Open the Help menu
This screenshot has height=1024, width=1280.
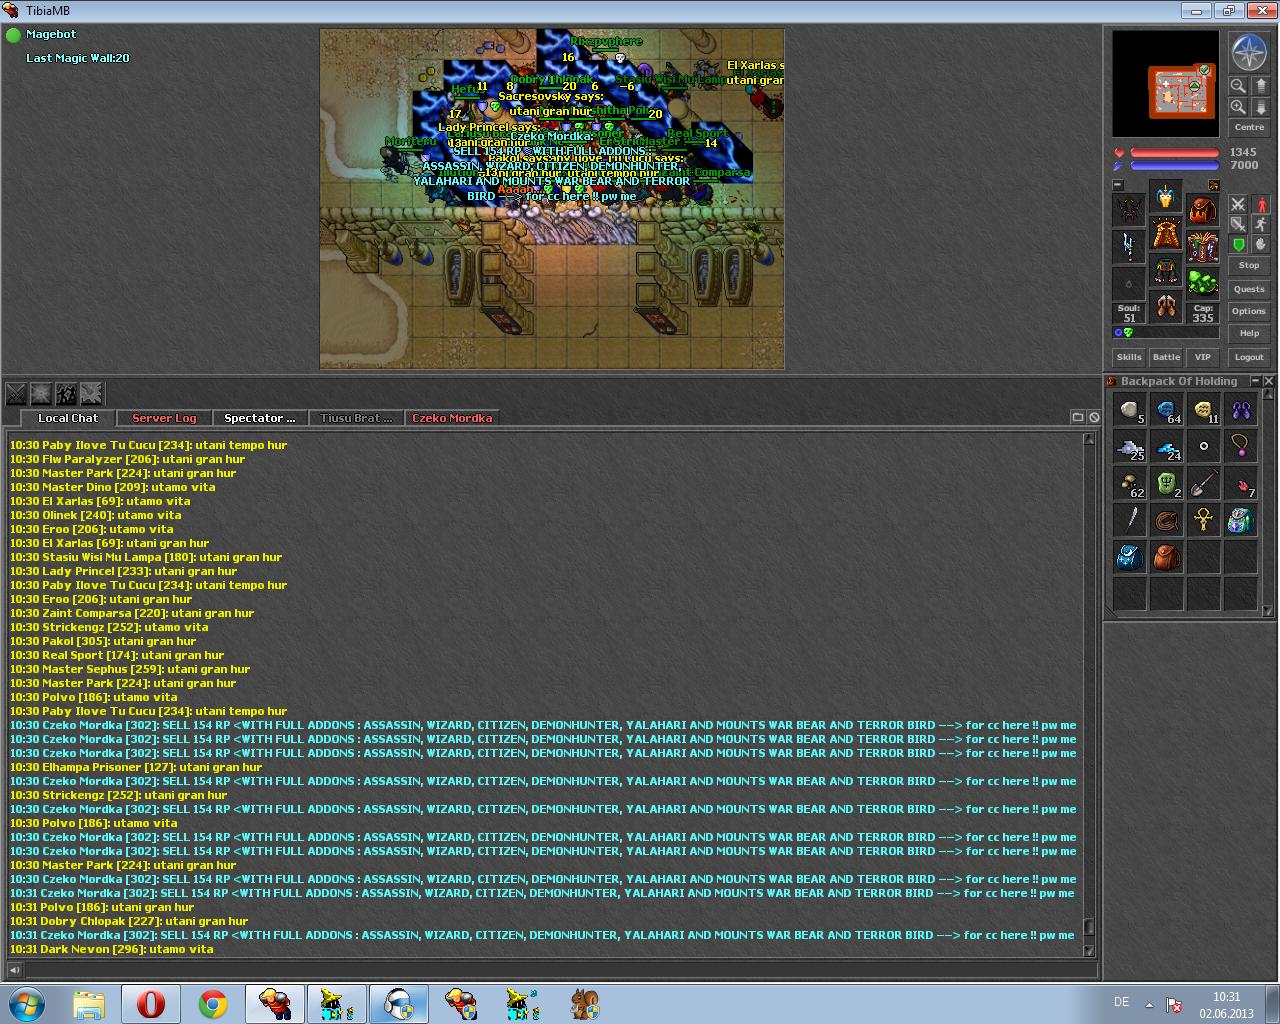(x=1249, y=334)
